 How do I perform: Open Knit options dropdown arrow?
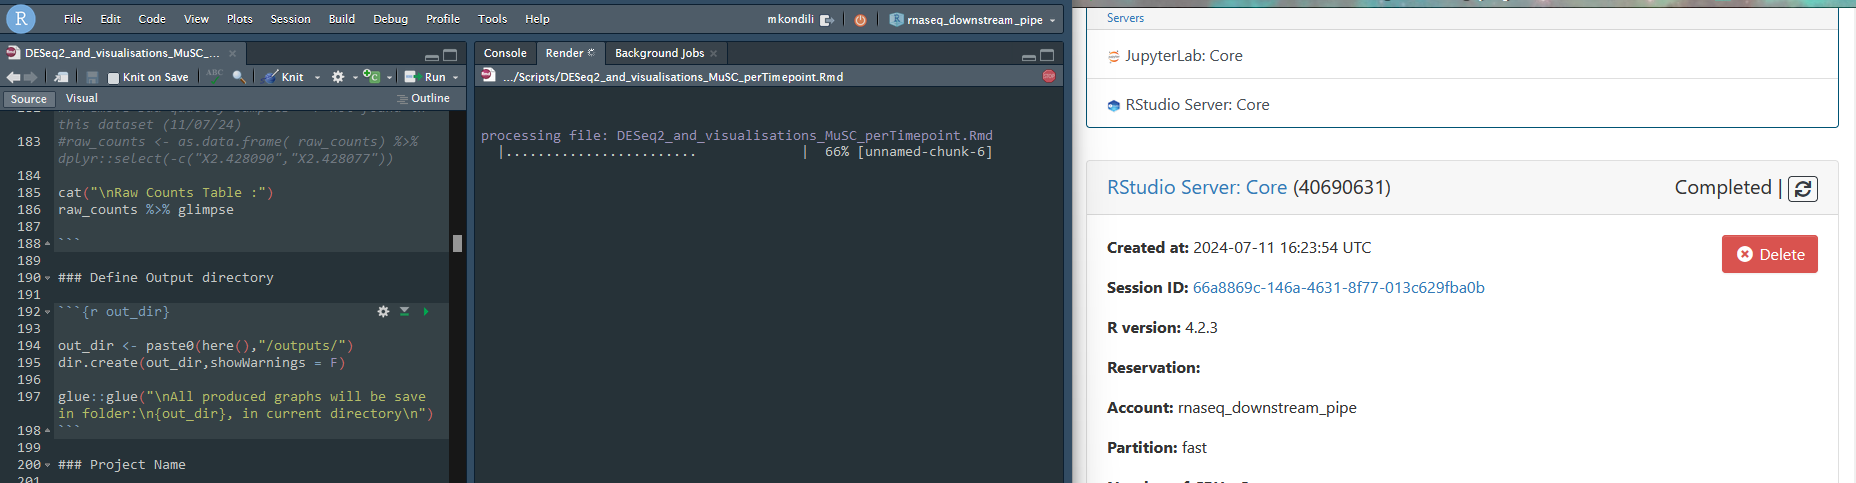click(318, 77)
